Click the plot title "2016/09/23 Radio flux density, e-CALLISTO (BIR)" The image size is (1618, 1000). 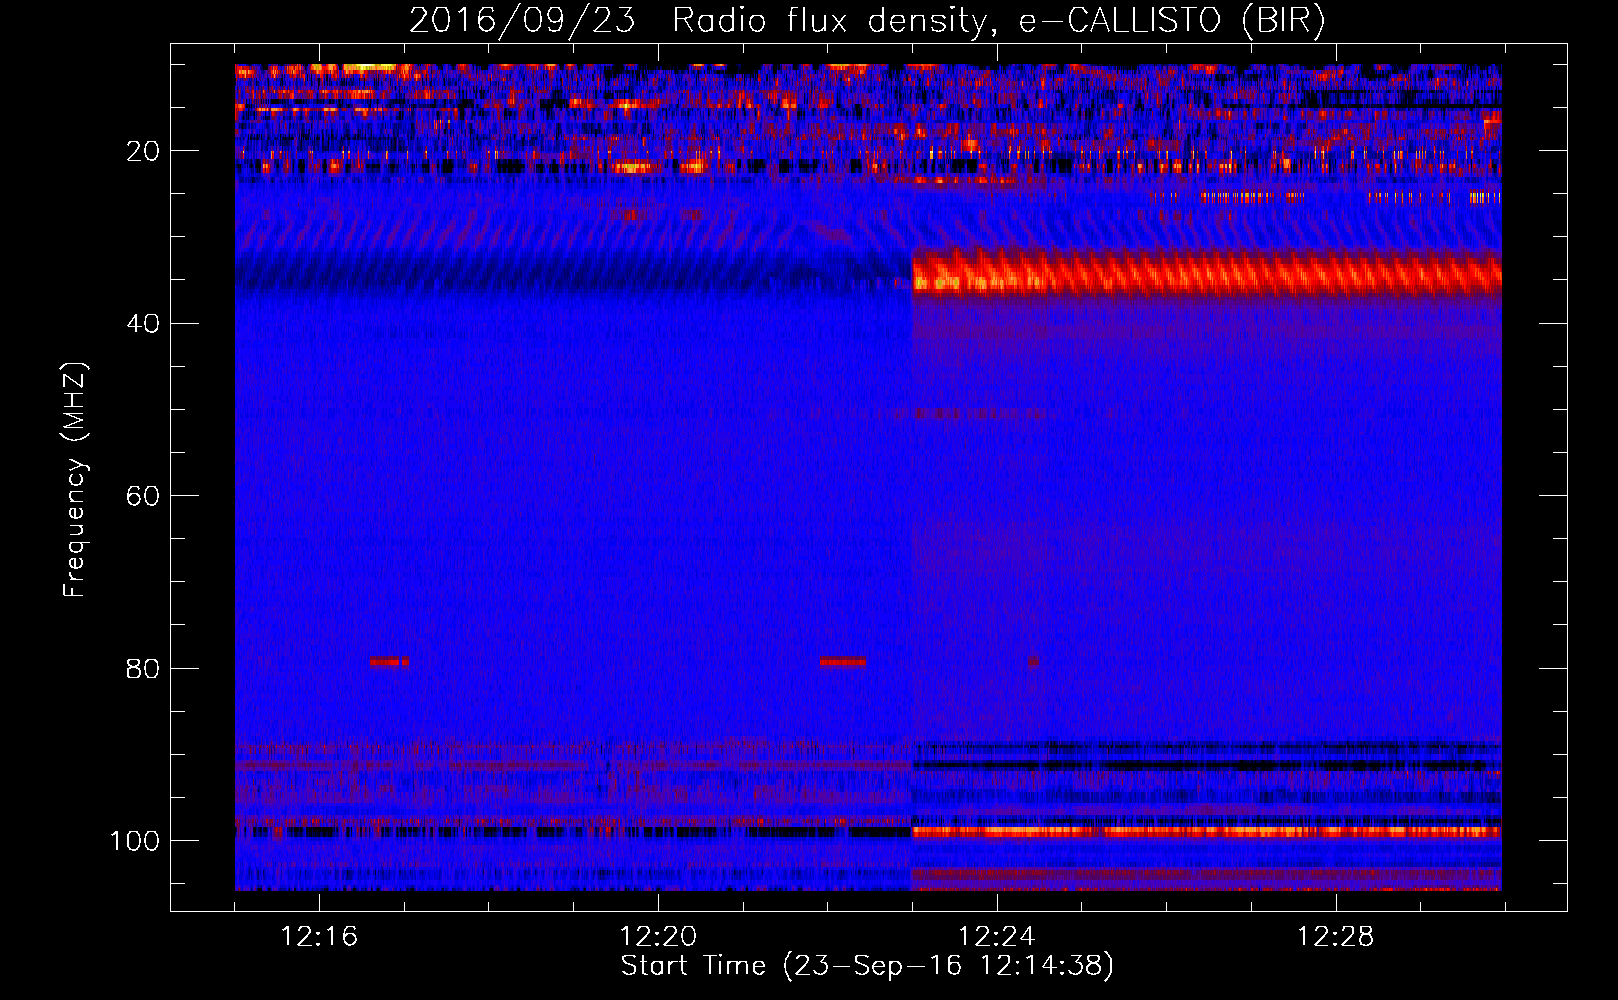tap(867, 20)
